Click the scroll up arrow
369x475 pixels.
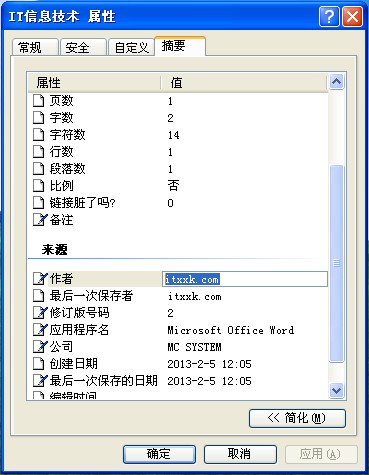click(x=336, y=82)
